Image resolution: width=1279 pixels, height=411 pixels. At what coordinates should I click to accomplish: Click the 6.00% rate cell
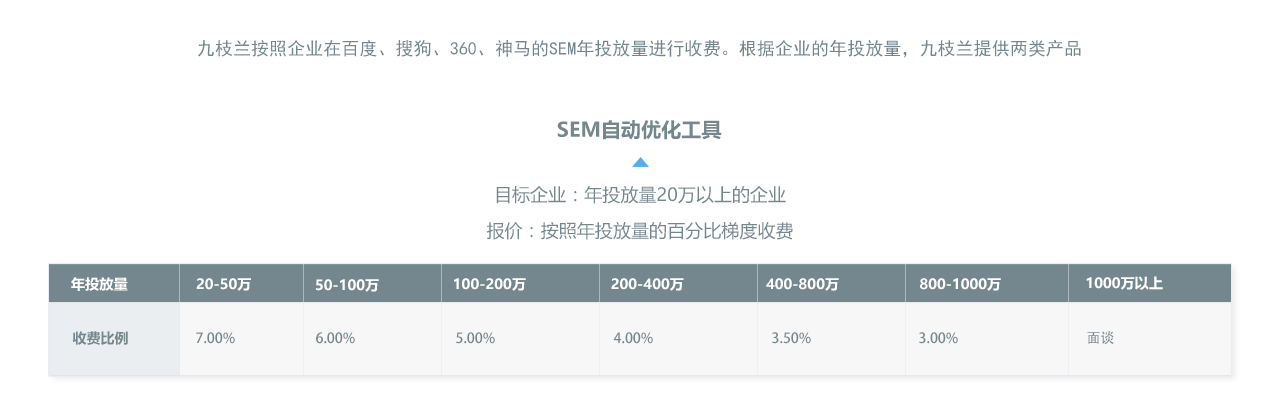click(x=373, y=339)
